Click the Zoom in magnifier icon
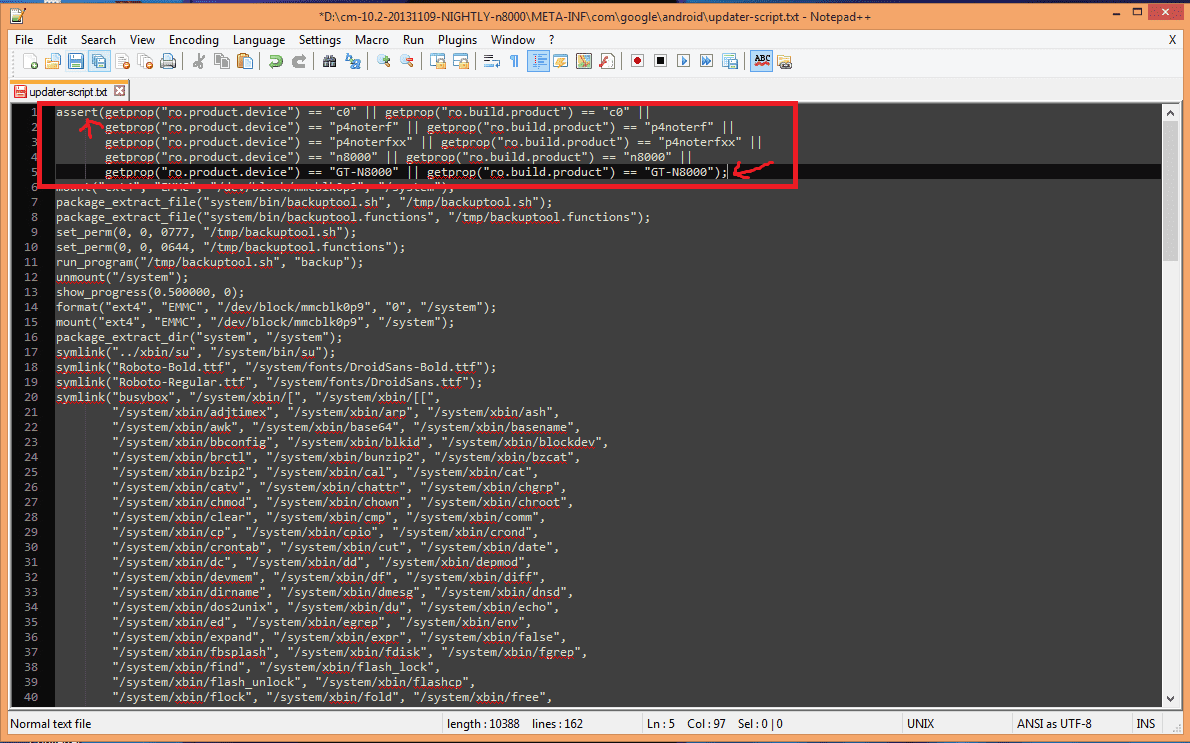1190x743 pixels. point(383,62)
